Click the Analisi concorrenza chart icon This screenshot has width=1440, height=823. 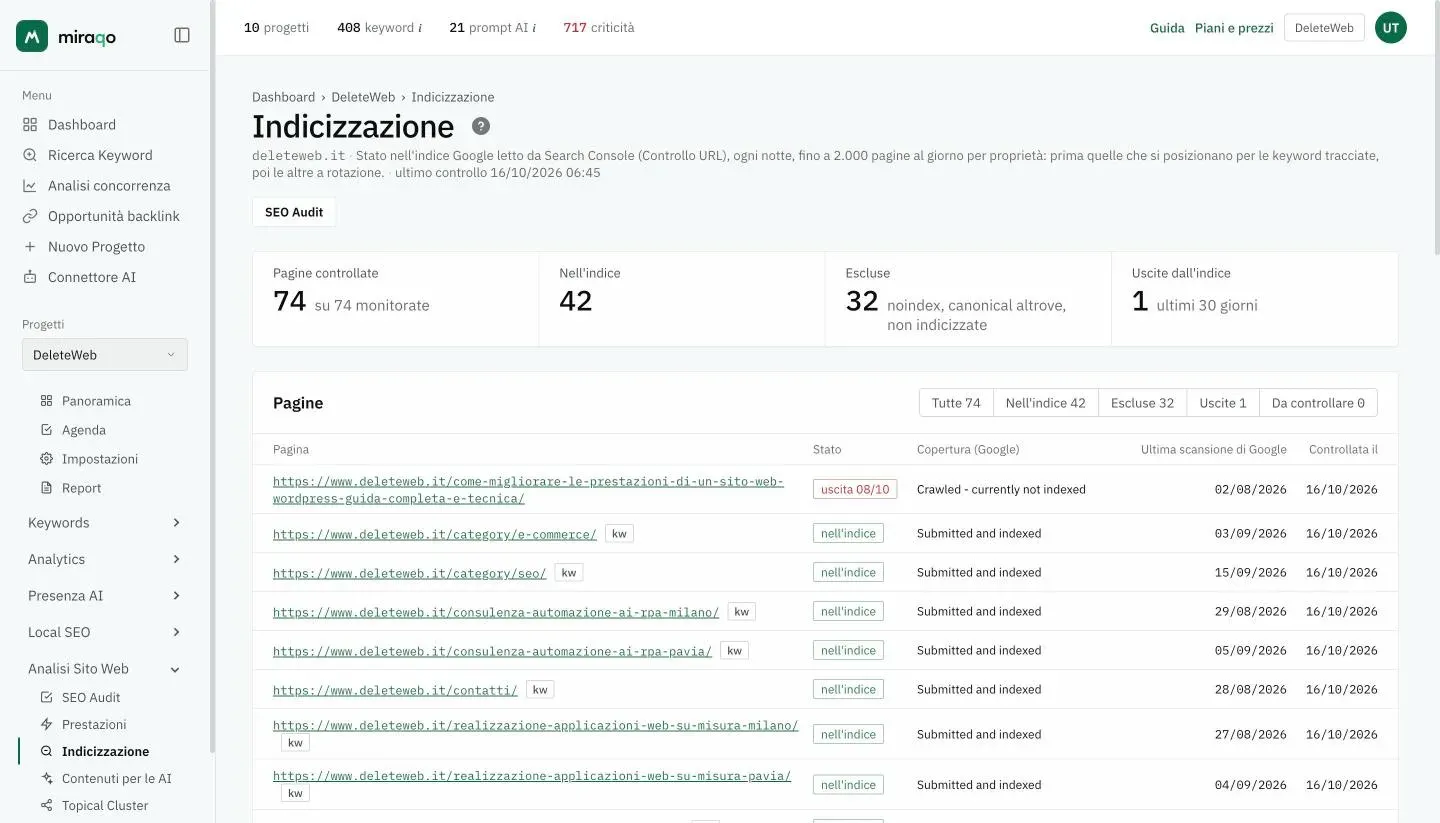pos(30,186)
